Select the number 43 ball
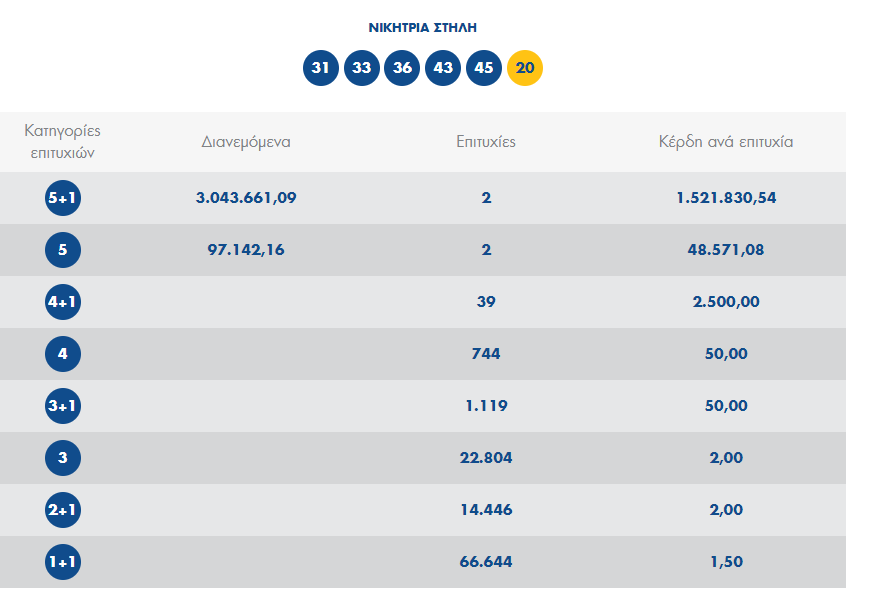This screenshot has height=608, width=875. coord(444,68)
